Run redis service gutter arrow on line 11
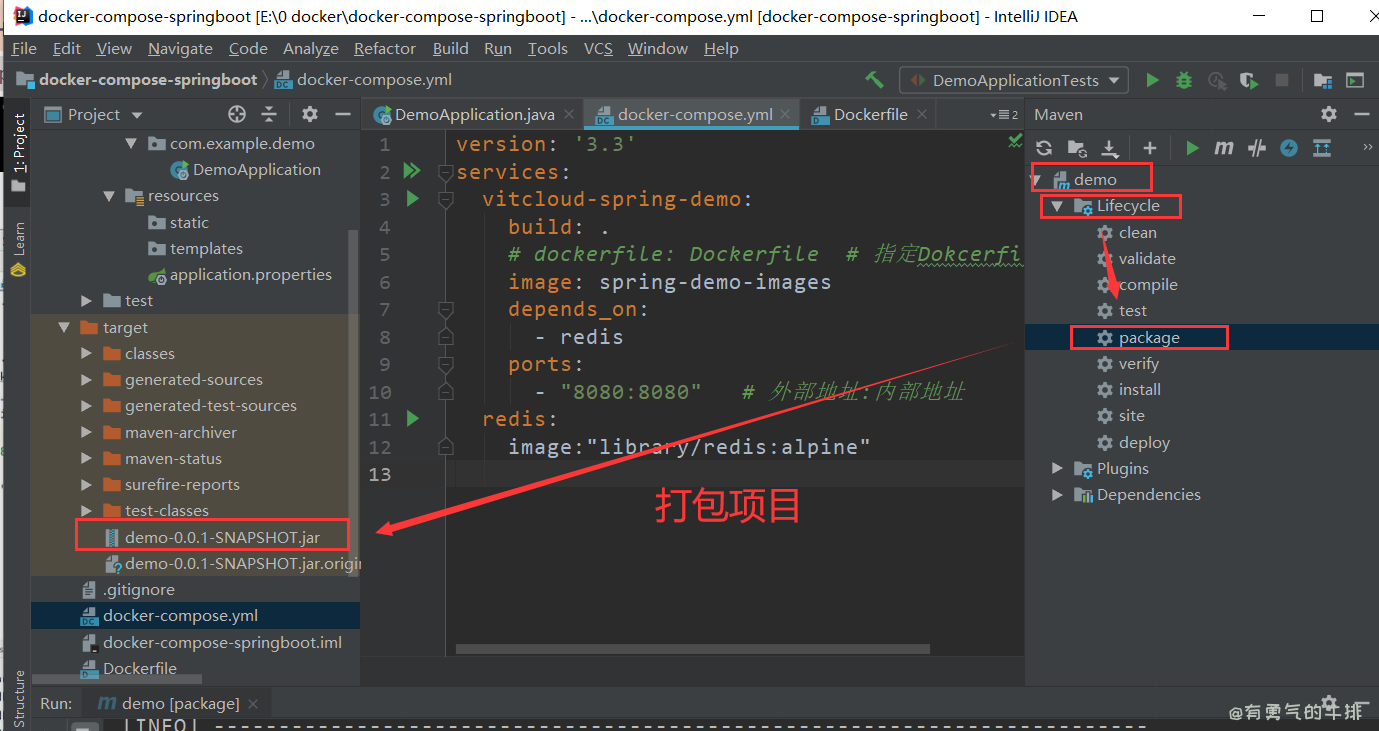This screenshot has width=1379, height=731. click(412, 419)
